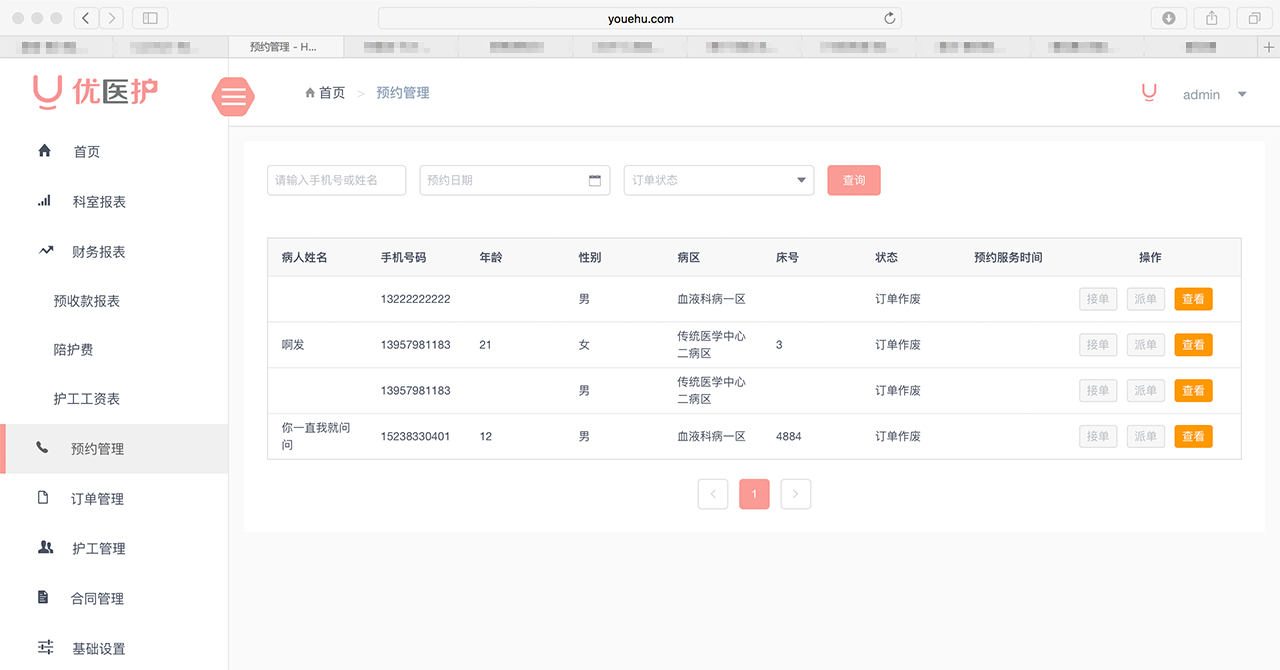This screenshot has height=670, width=1280.
Task: Open the calendar icon in date field
Action: [x=595, y=181]
